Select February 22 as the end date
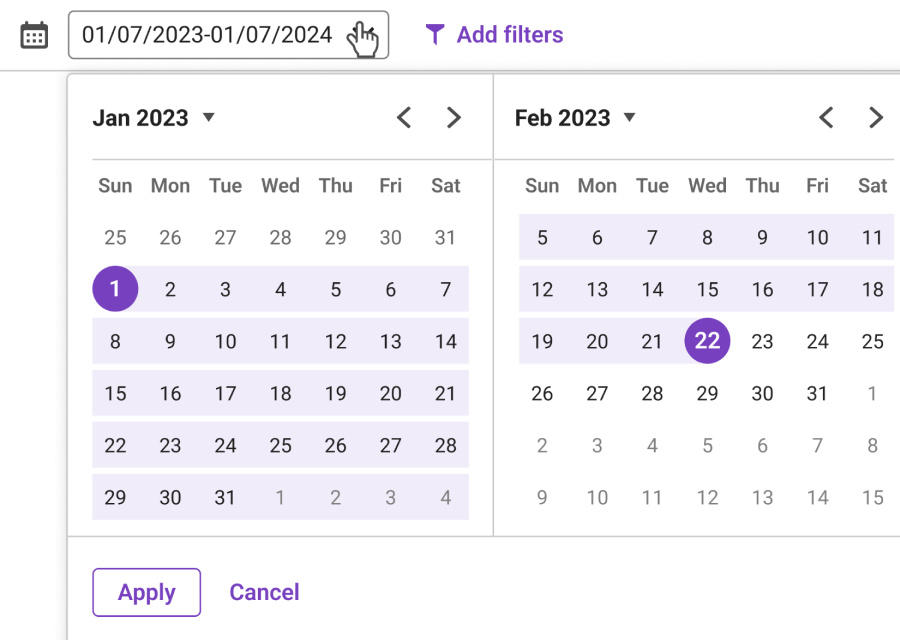 [707, 341]
